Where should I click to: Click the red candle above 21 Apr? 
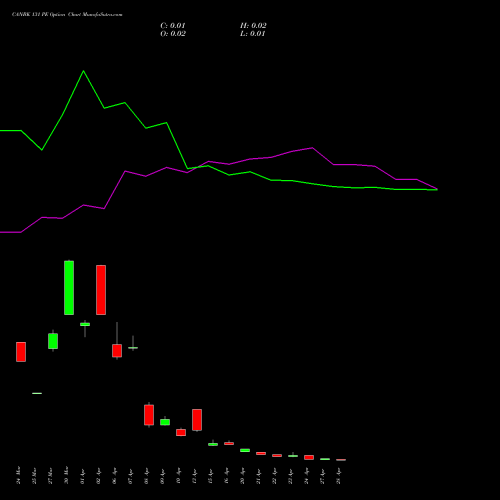(x=261, y=453)
